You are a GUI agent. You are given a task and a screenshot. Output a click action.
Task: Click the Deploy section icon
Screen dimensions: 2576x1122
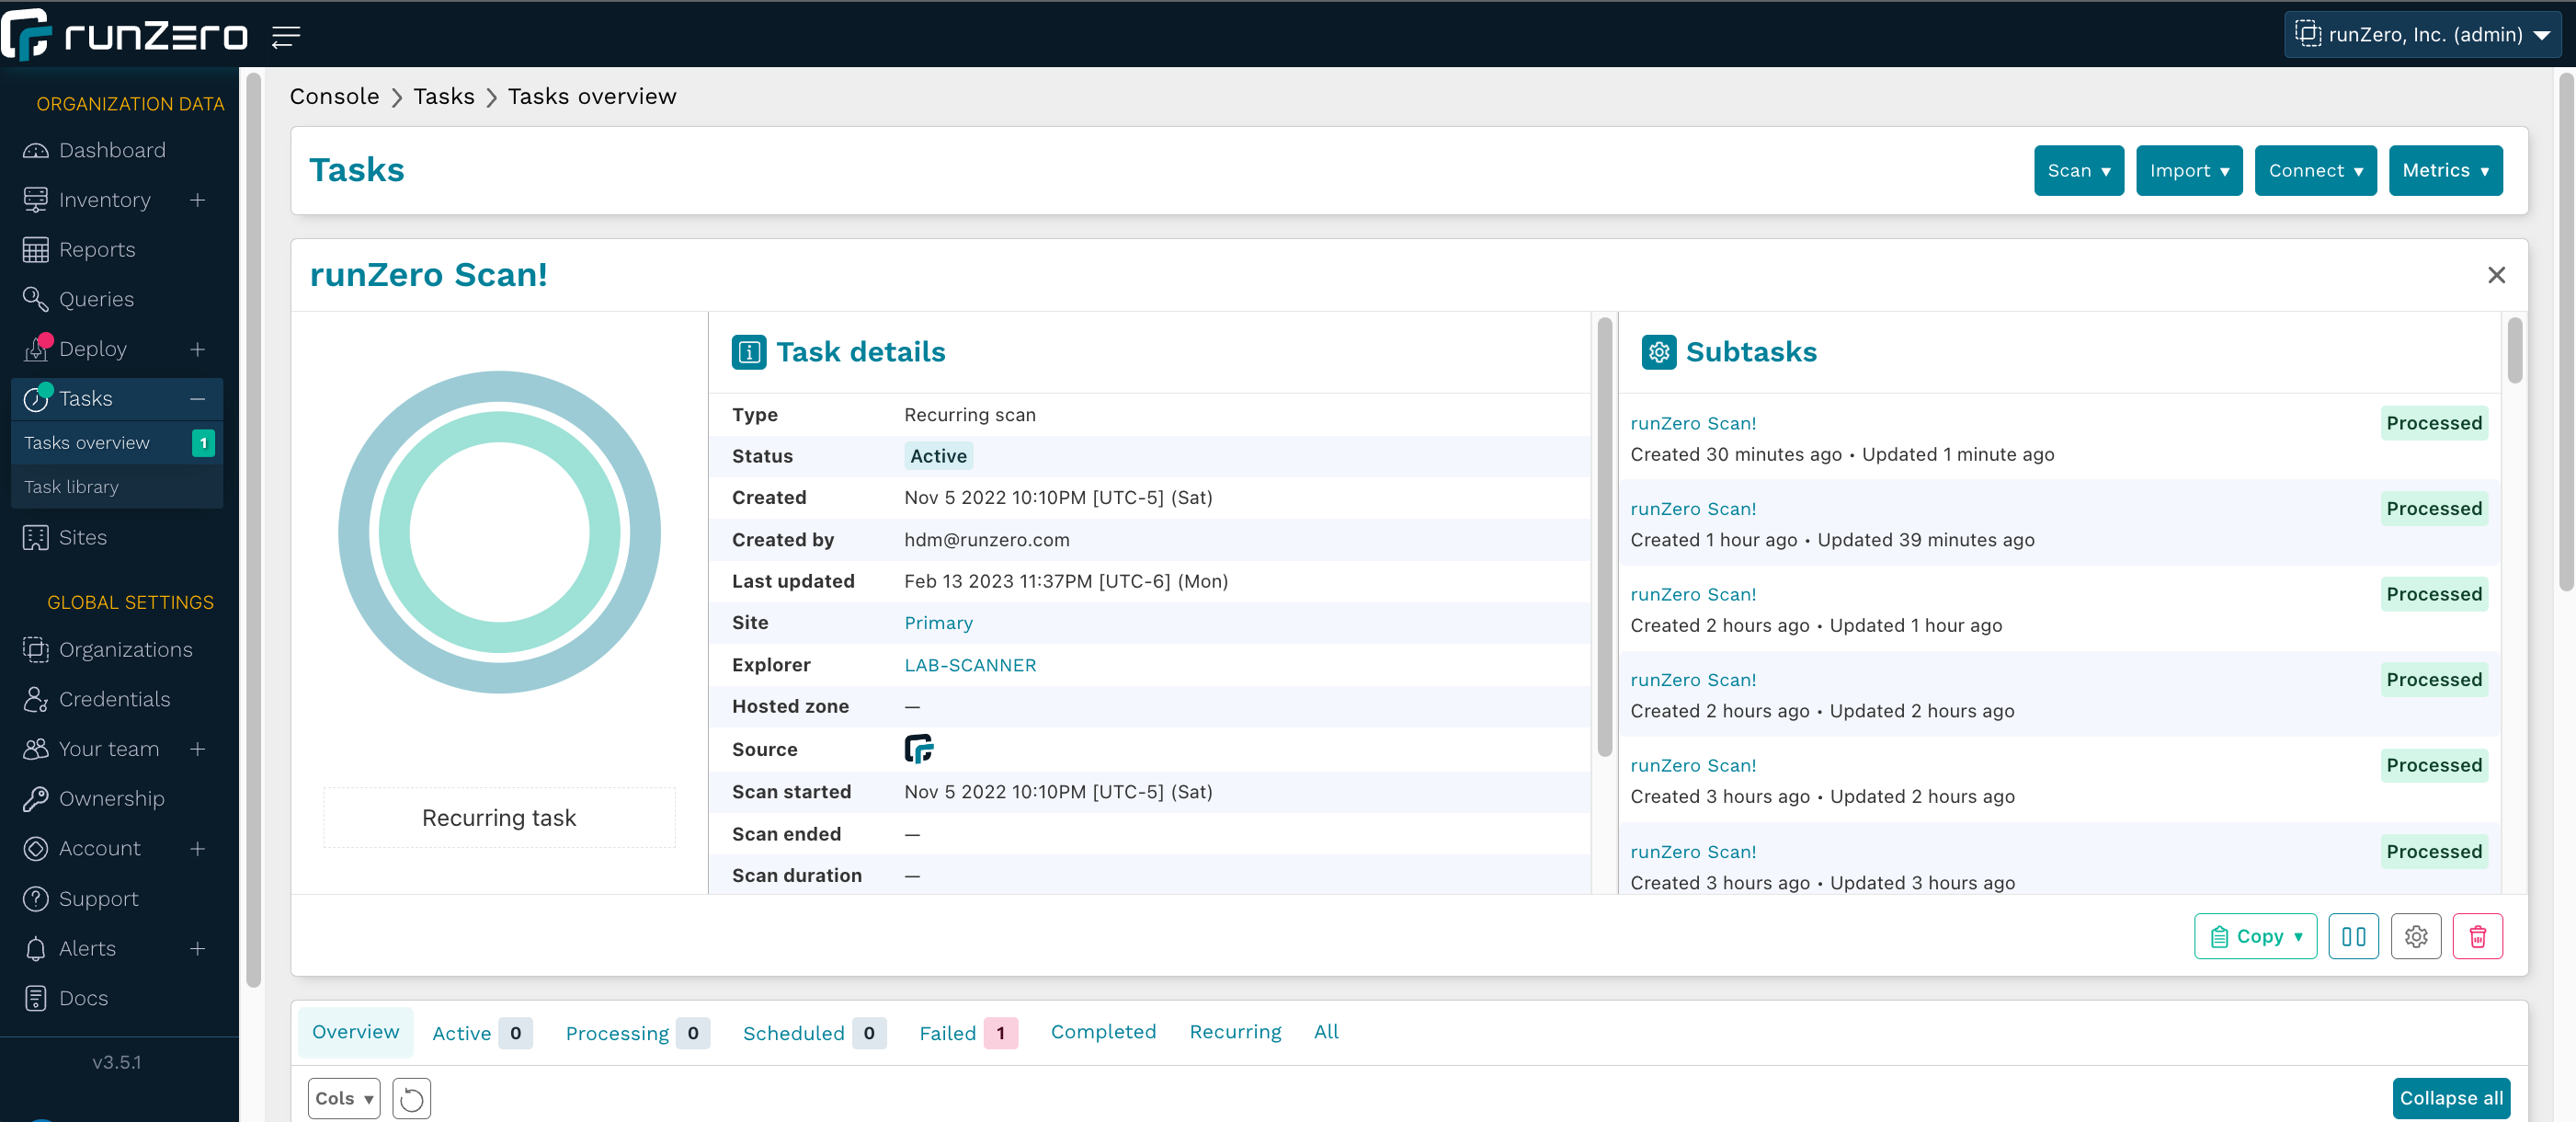click(x=36, y=347)
